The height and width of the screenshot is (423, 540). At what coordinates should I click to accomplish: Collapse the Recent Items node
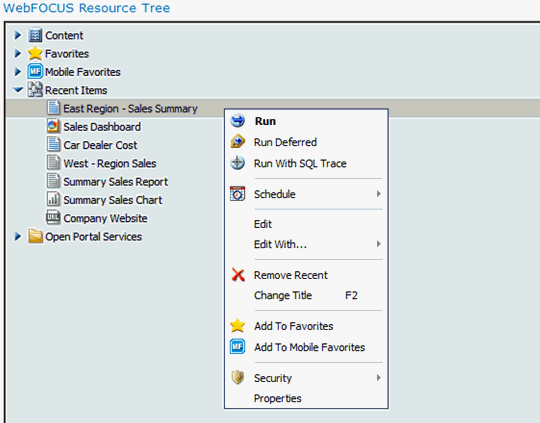coord(18,90)
